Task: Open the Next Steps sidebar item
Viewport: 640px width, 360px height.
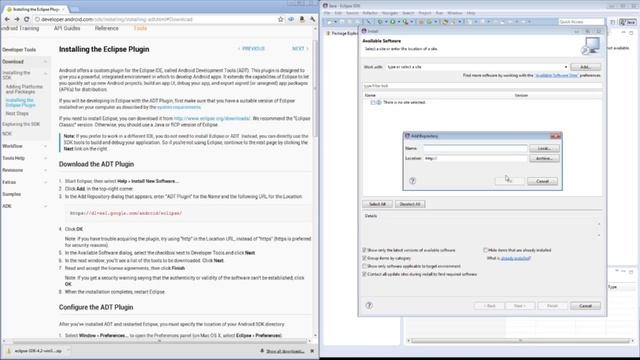Action: point(17,113)
